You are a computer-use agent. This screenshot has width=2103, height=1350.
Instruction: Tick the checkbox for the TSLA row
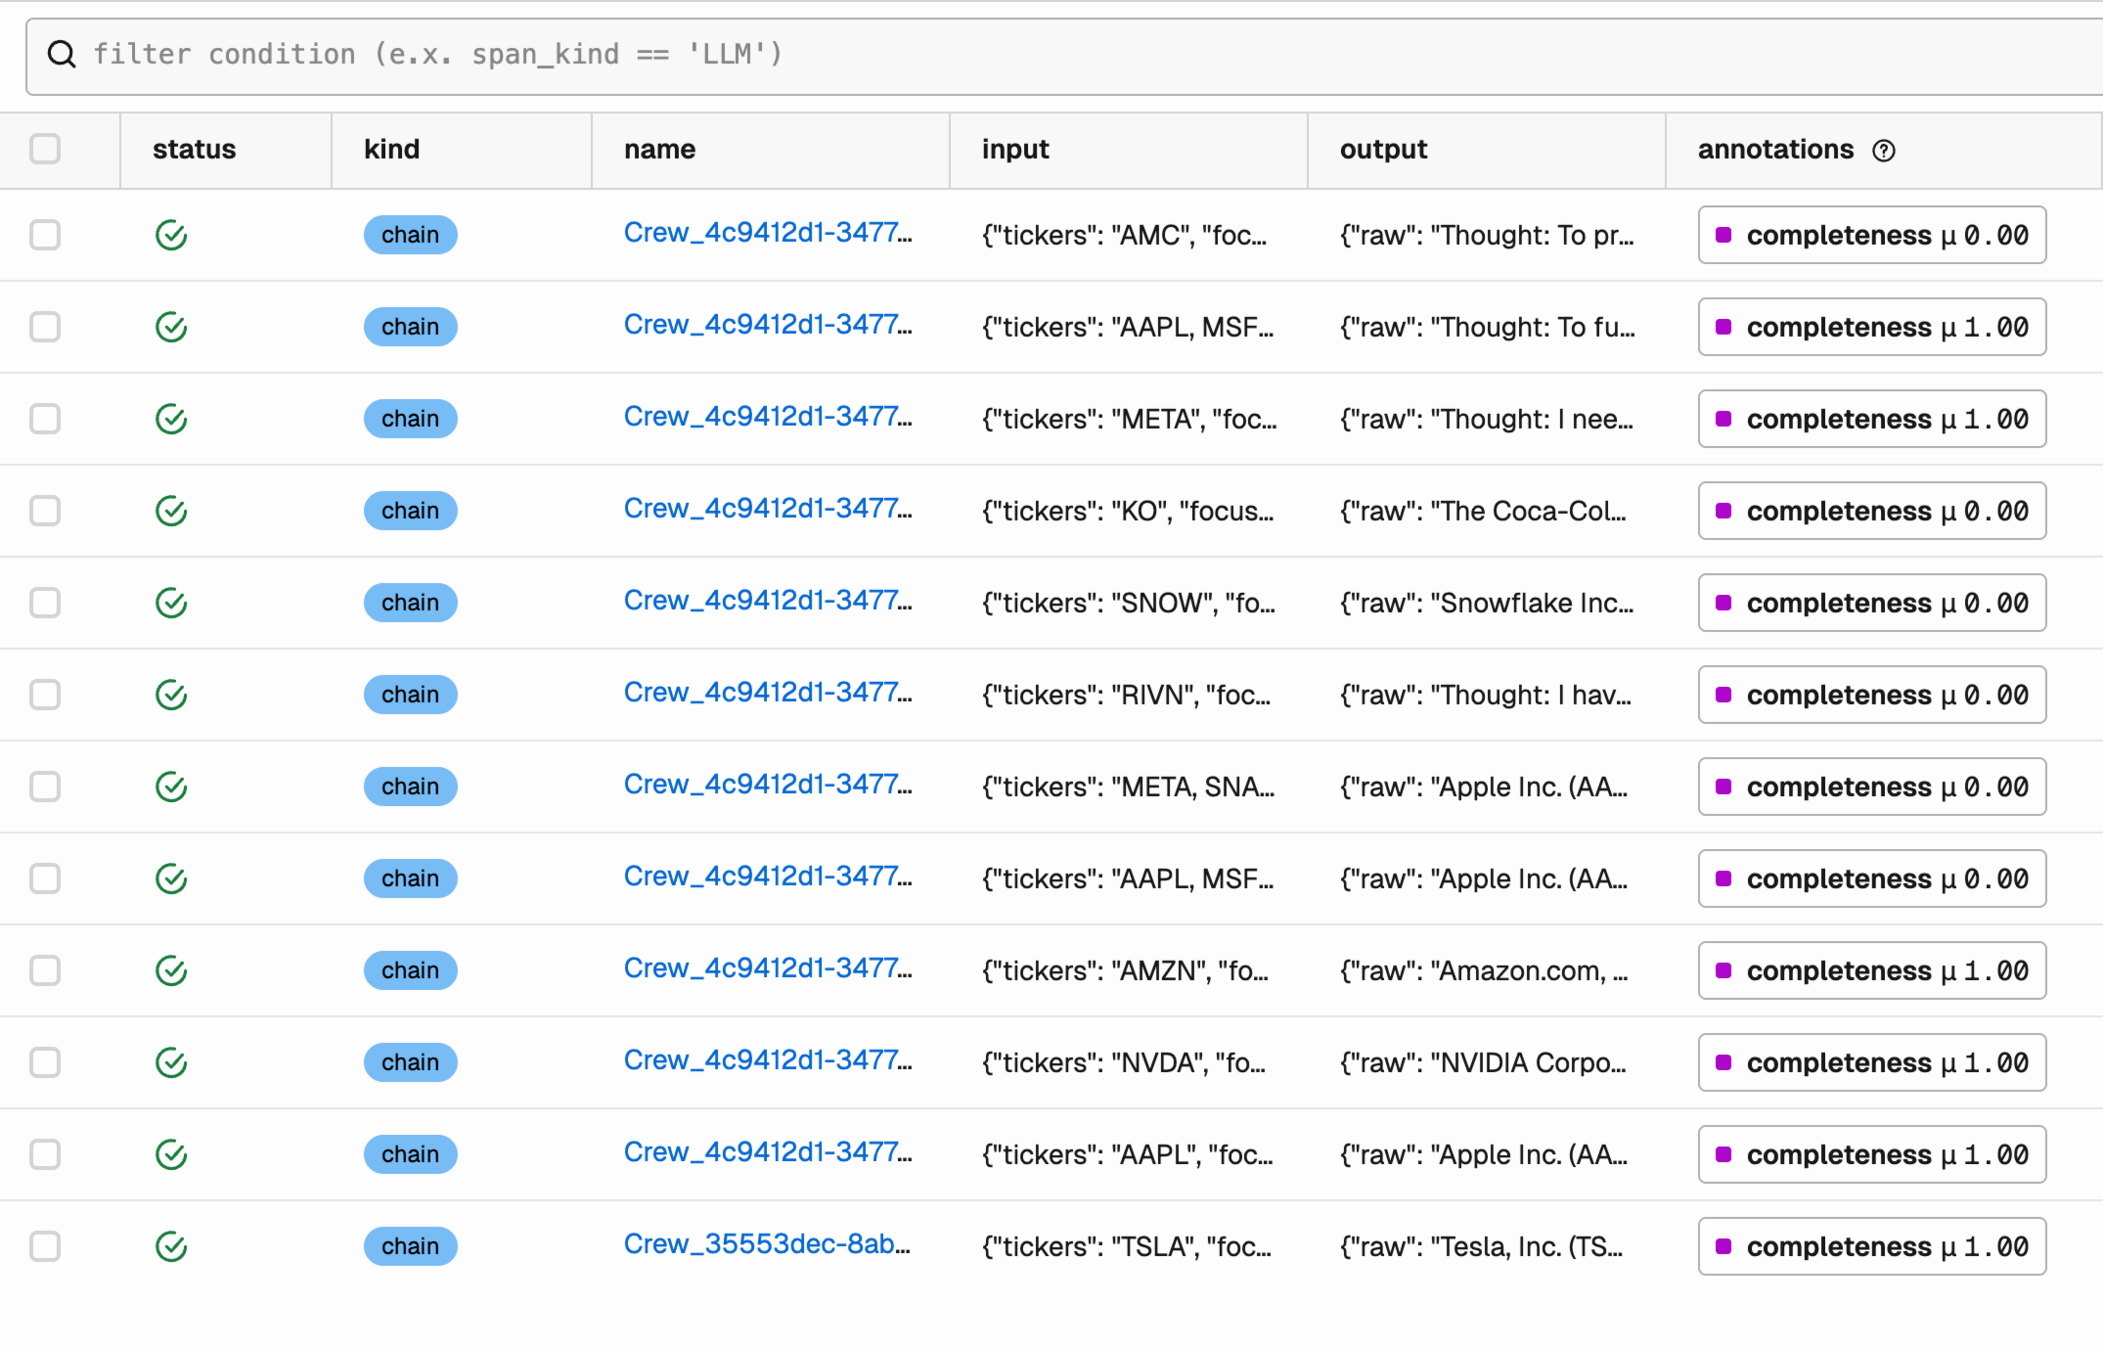(45, 1246)
